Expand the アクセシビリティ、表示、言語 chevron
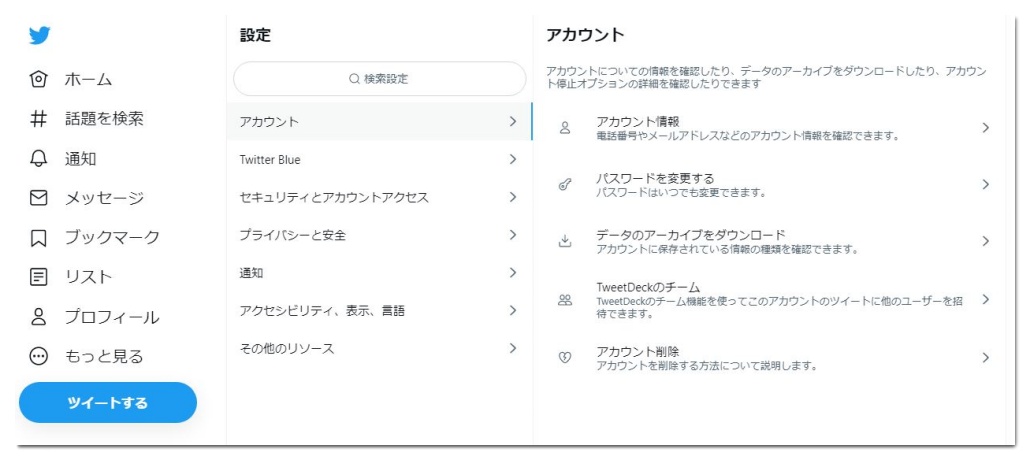This screenshot has height=460, width=1030. point(512,311)
